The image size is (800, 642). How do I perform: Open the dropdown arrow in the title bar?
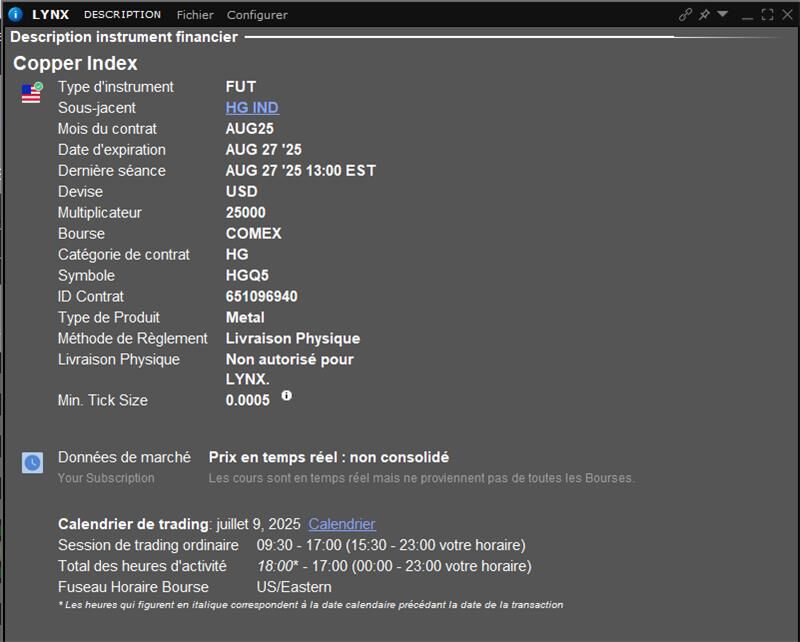(x=722, y=15)
